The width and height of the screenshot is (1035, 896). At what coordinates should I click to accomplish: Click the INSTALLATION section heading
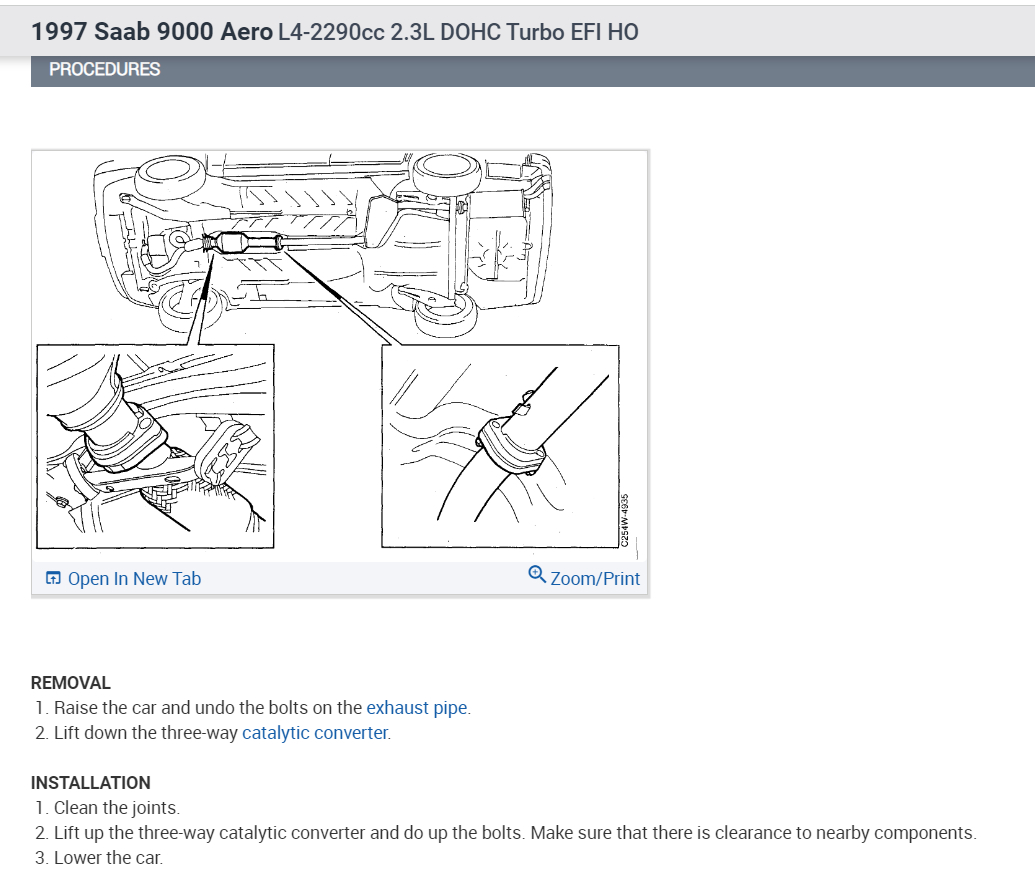point(91,783)
